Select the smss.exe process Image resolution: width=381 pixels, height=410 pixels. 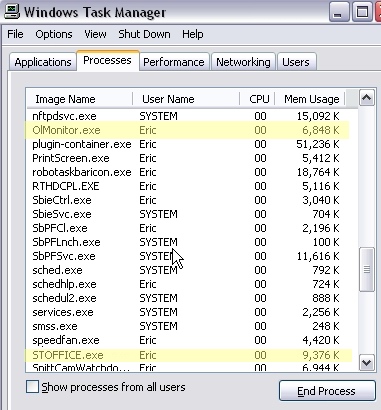187,326
